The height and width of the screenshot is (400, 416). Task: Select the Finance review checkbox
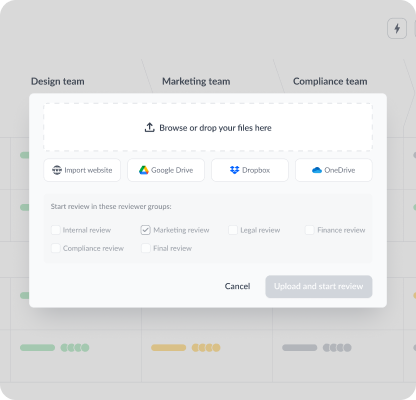click(x=310, y=230)
